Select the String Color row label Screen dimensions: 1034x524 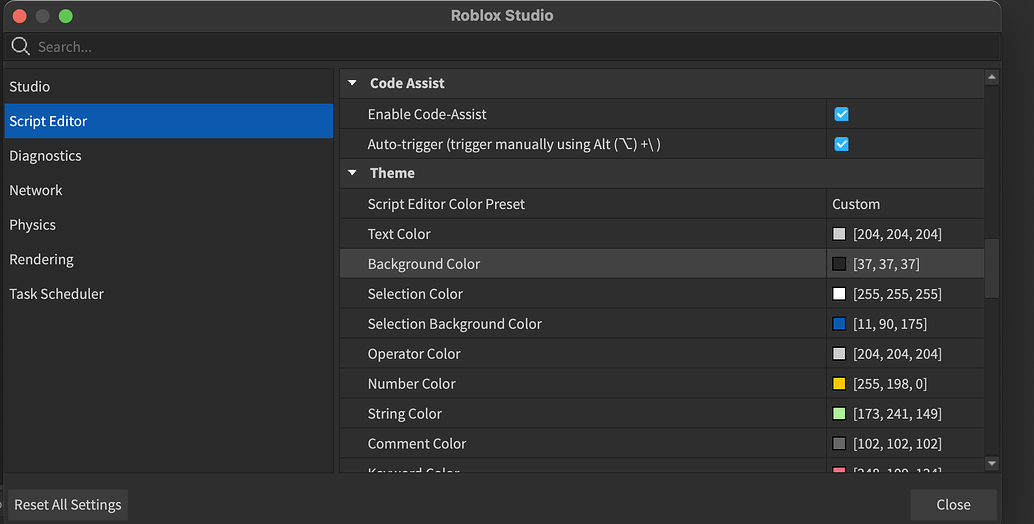[404, 414]
